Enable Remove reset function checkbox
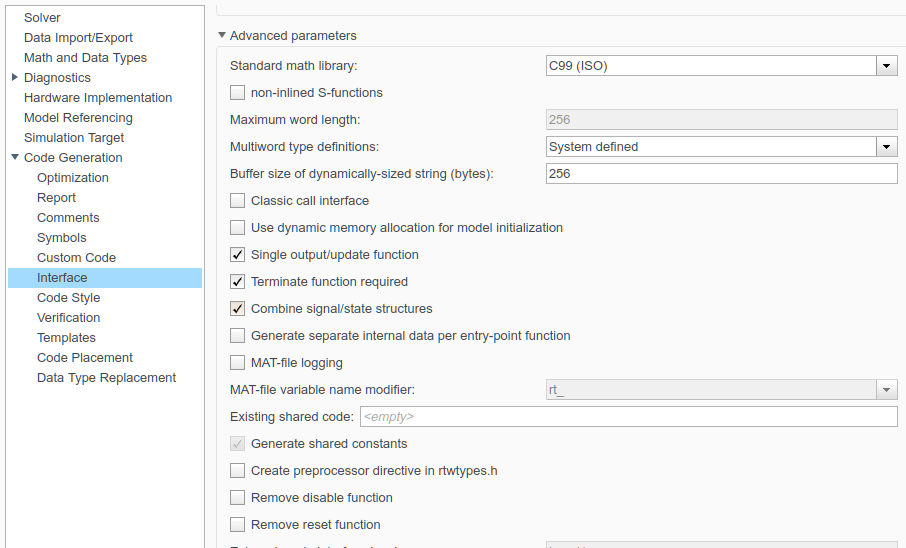 point(237,525)
